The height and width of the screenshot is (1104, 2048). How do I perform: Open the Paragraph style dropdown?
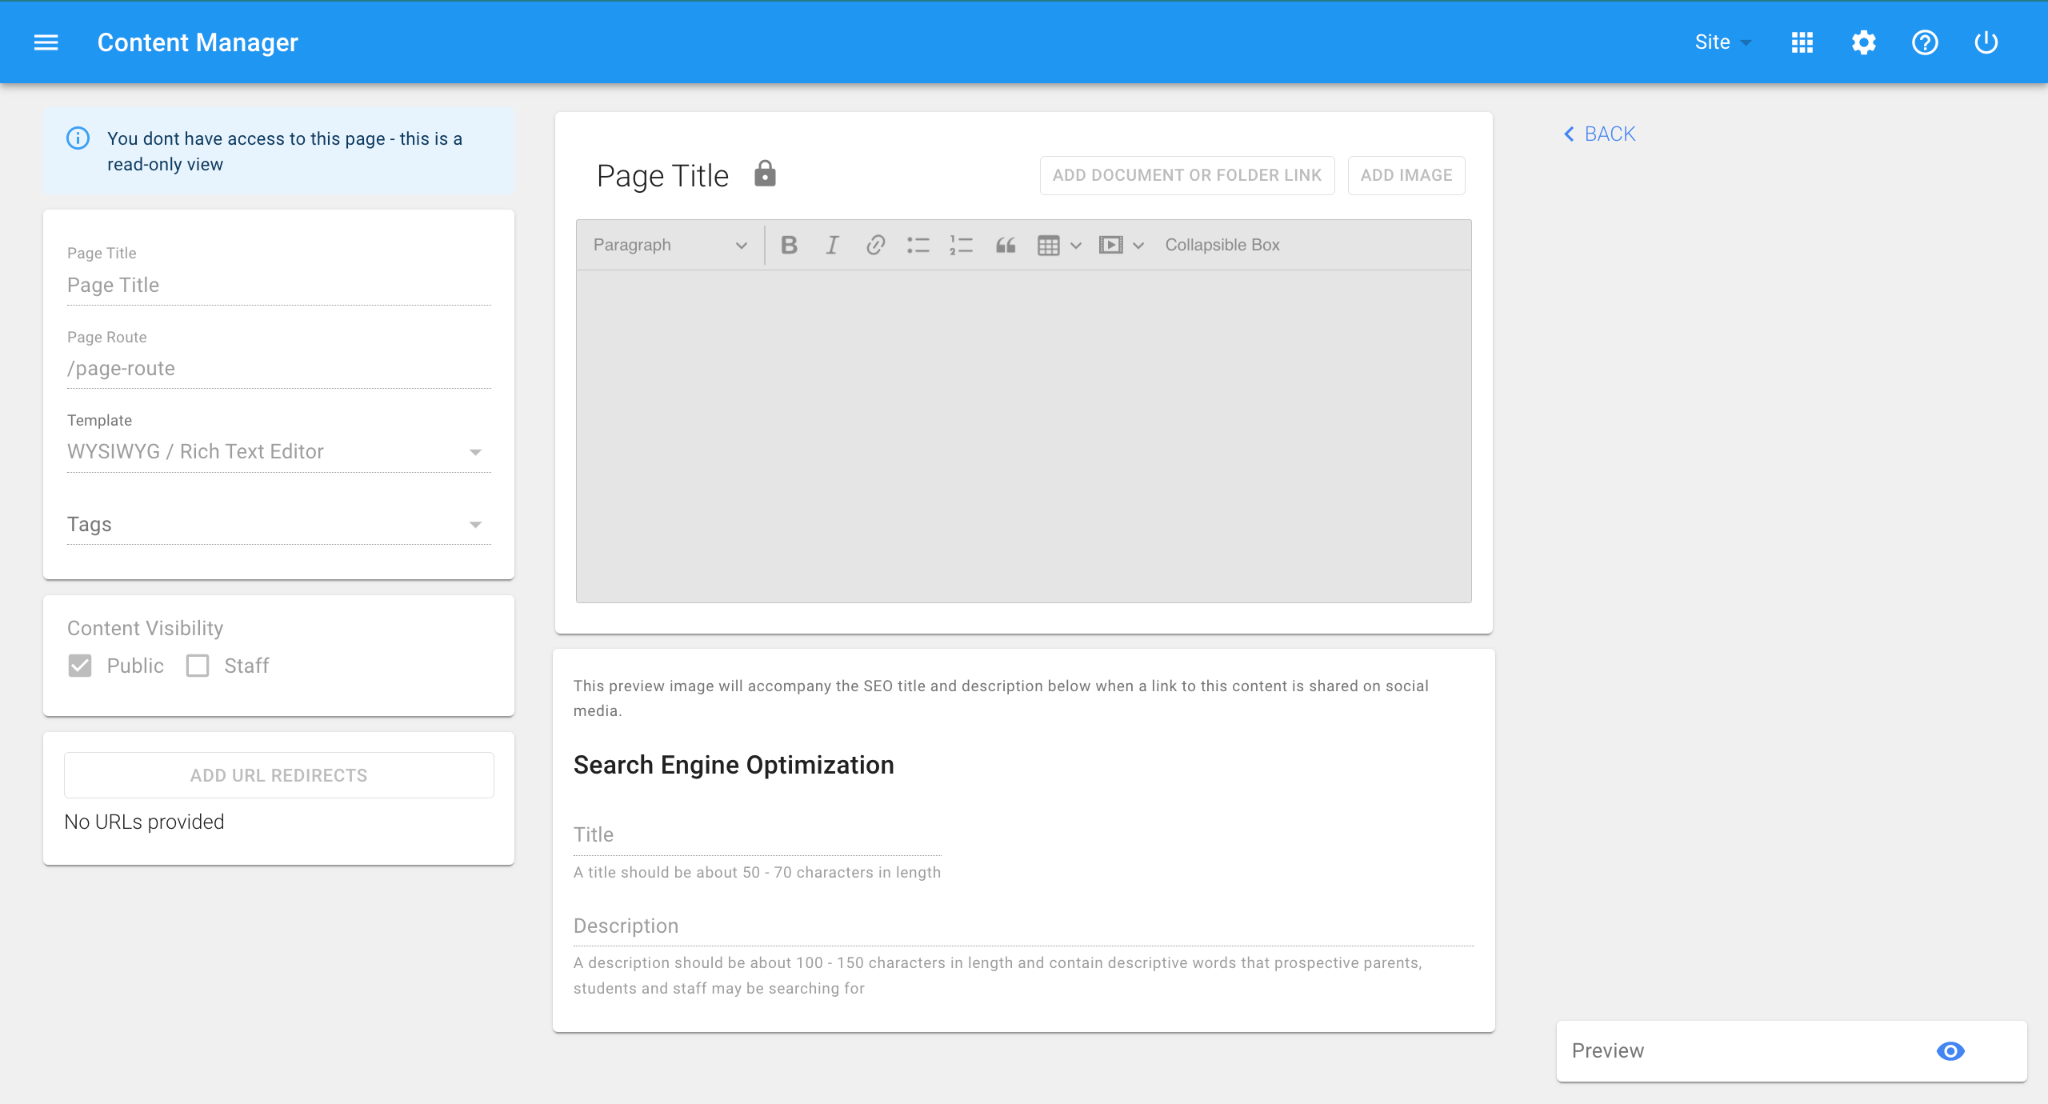(670, 245)
